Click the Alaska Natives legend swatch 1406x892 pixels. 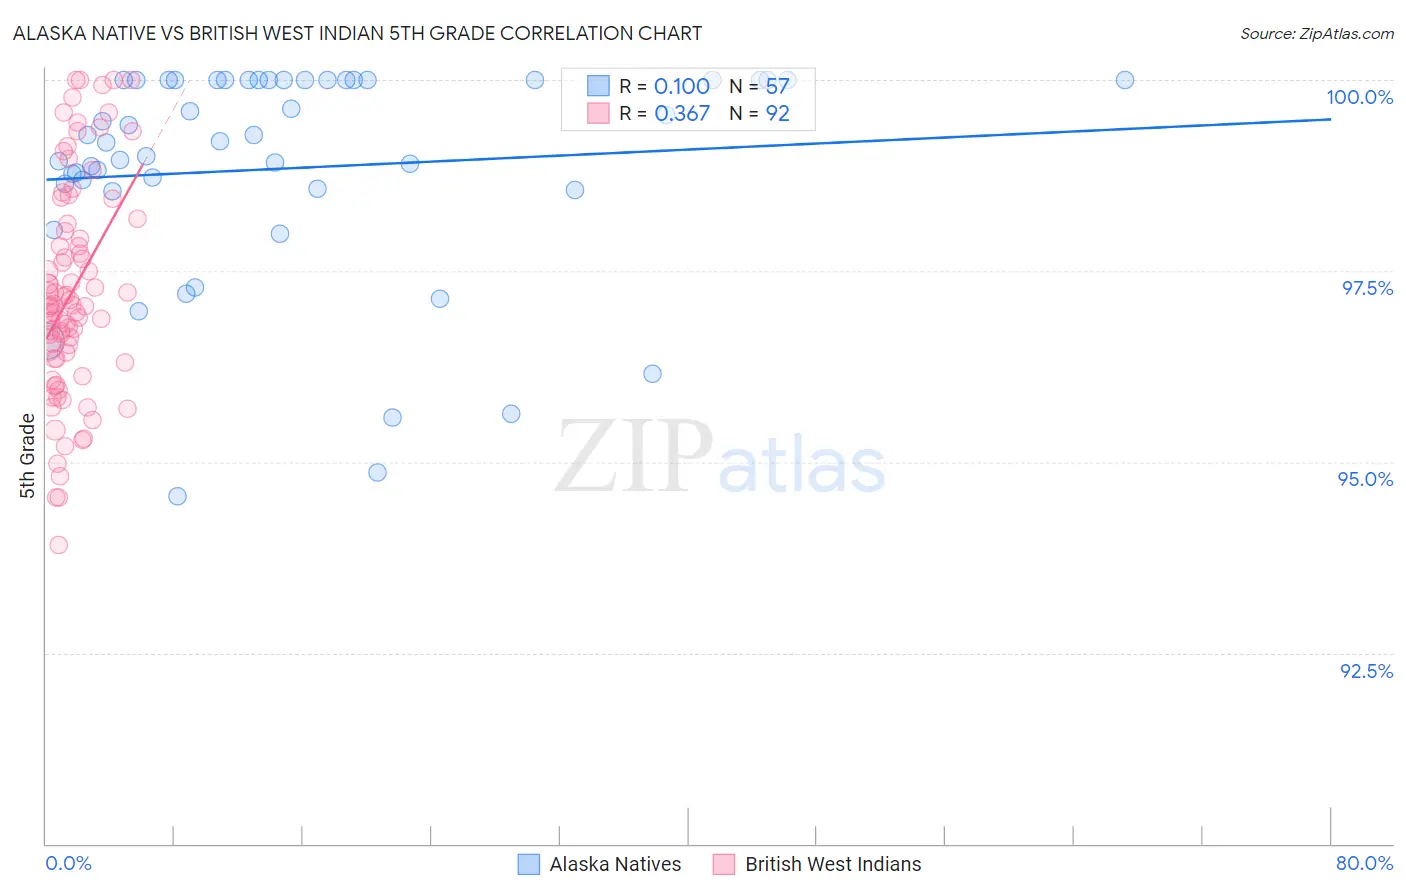pos(528,864)
